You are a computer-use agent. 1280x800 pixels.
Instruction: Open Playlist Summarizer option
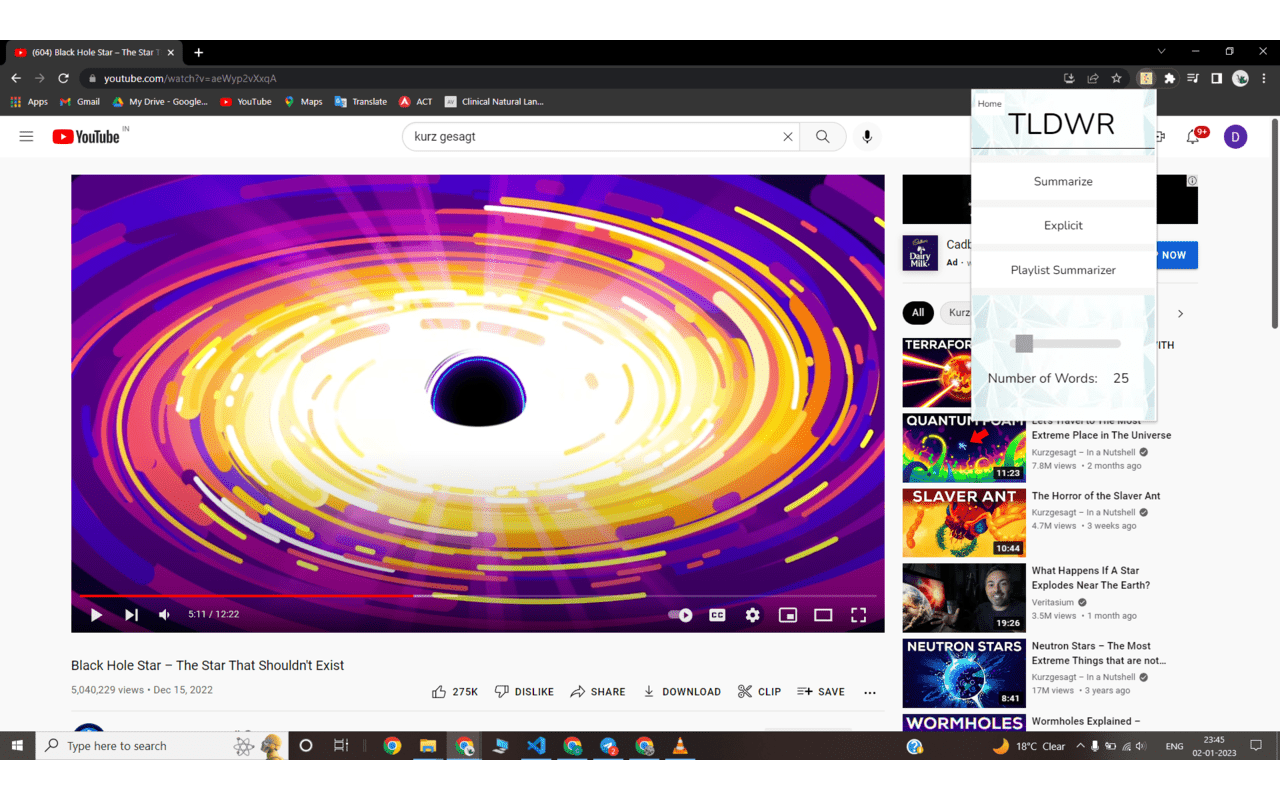[x=1063, y=270]
